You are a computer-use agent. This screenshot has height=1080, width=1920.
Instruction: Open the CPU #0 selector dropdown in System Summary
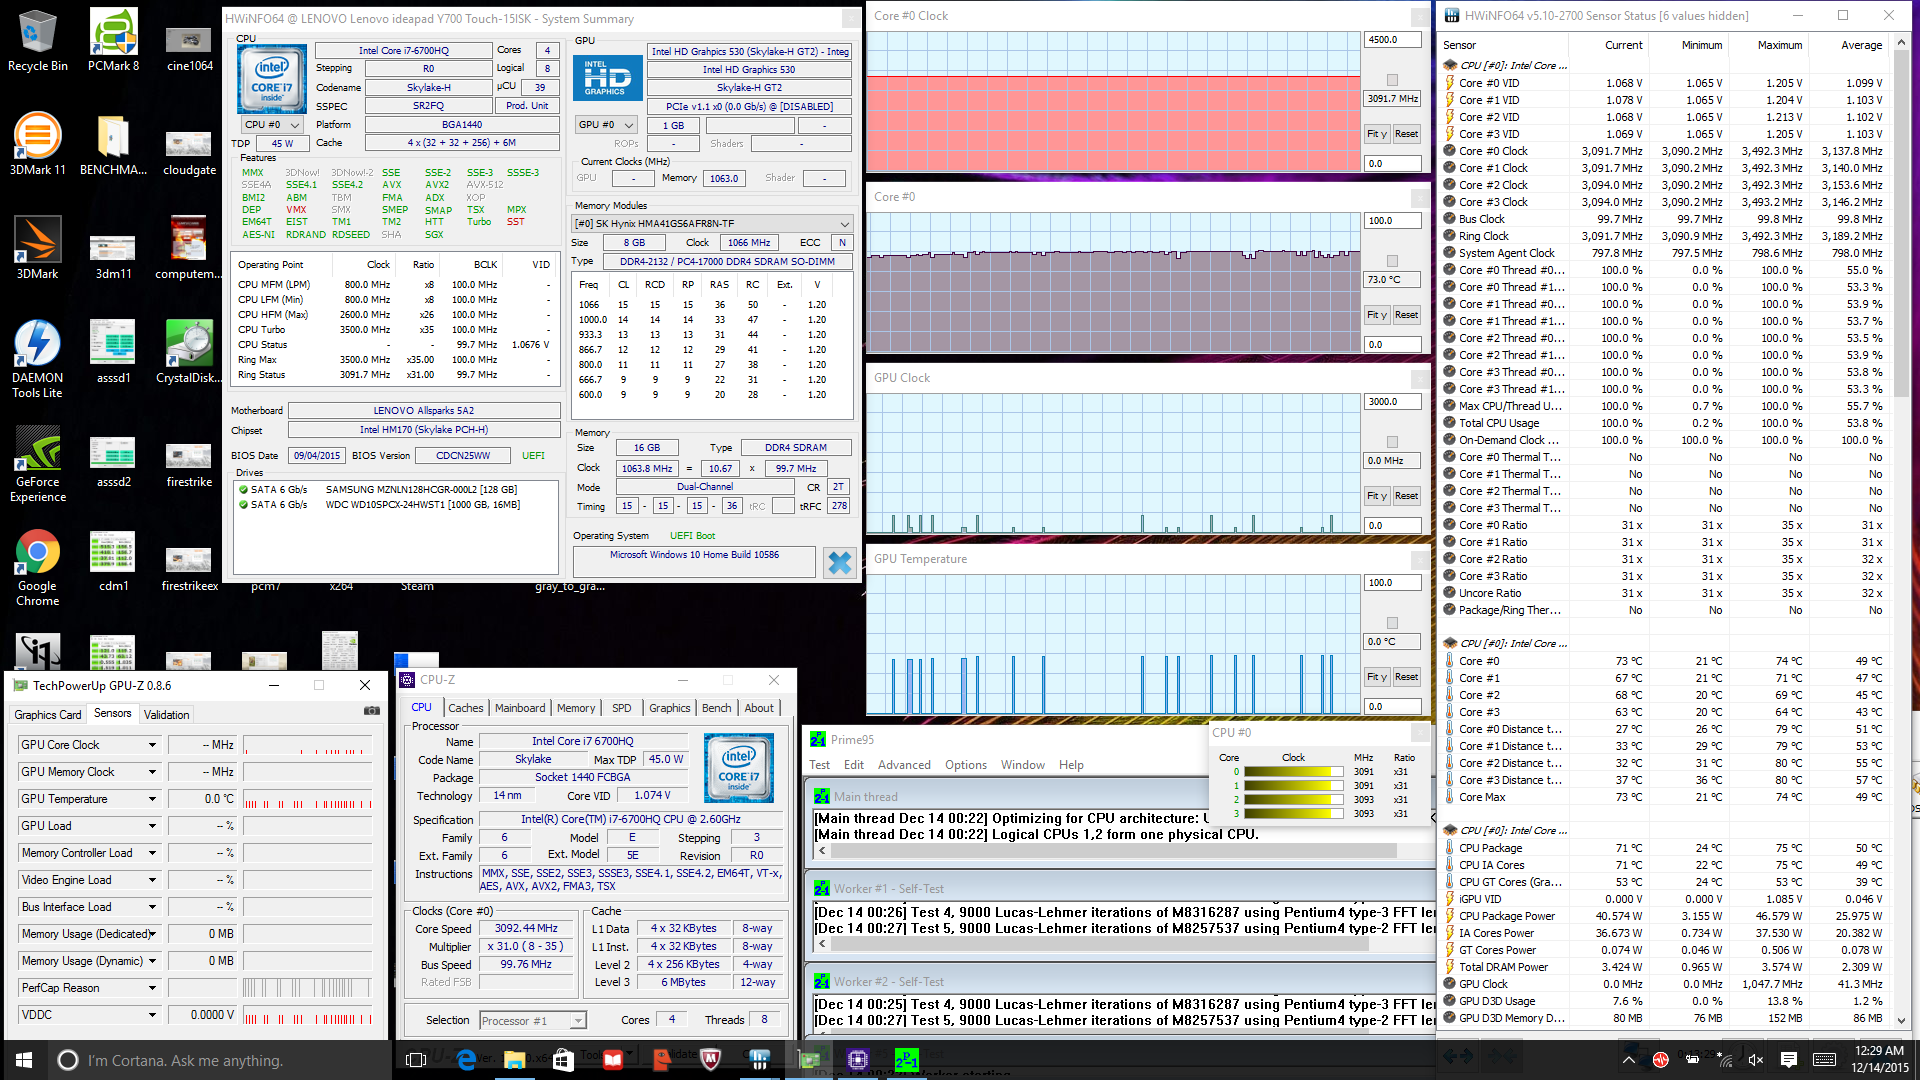point(272,125)
